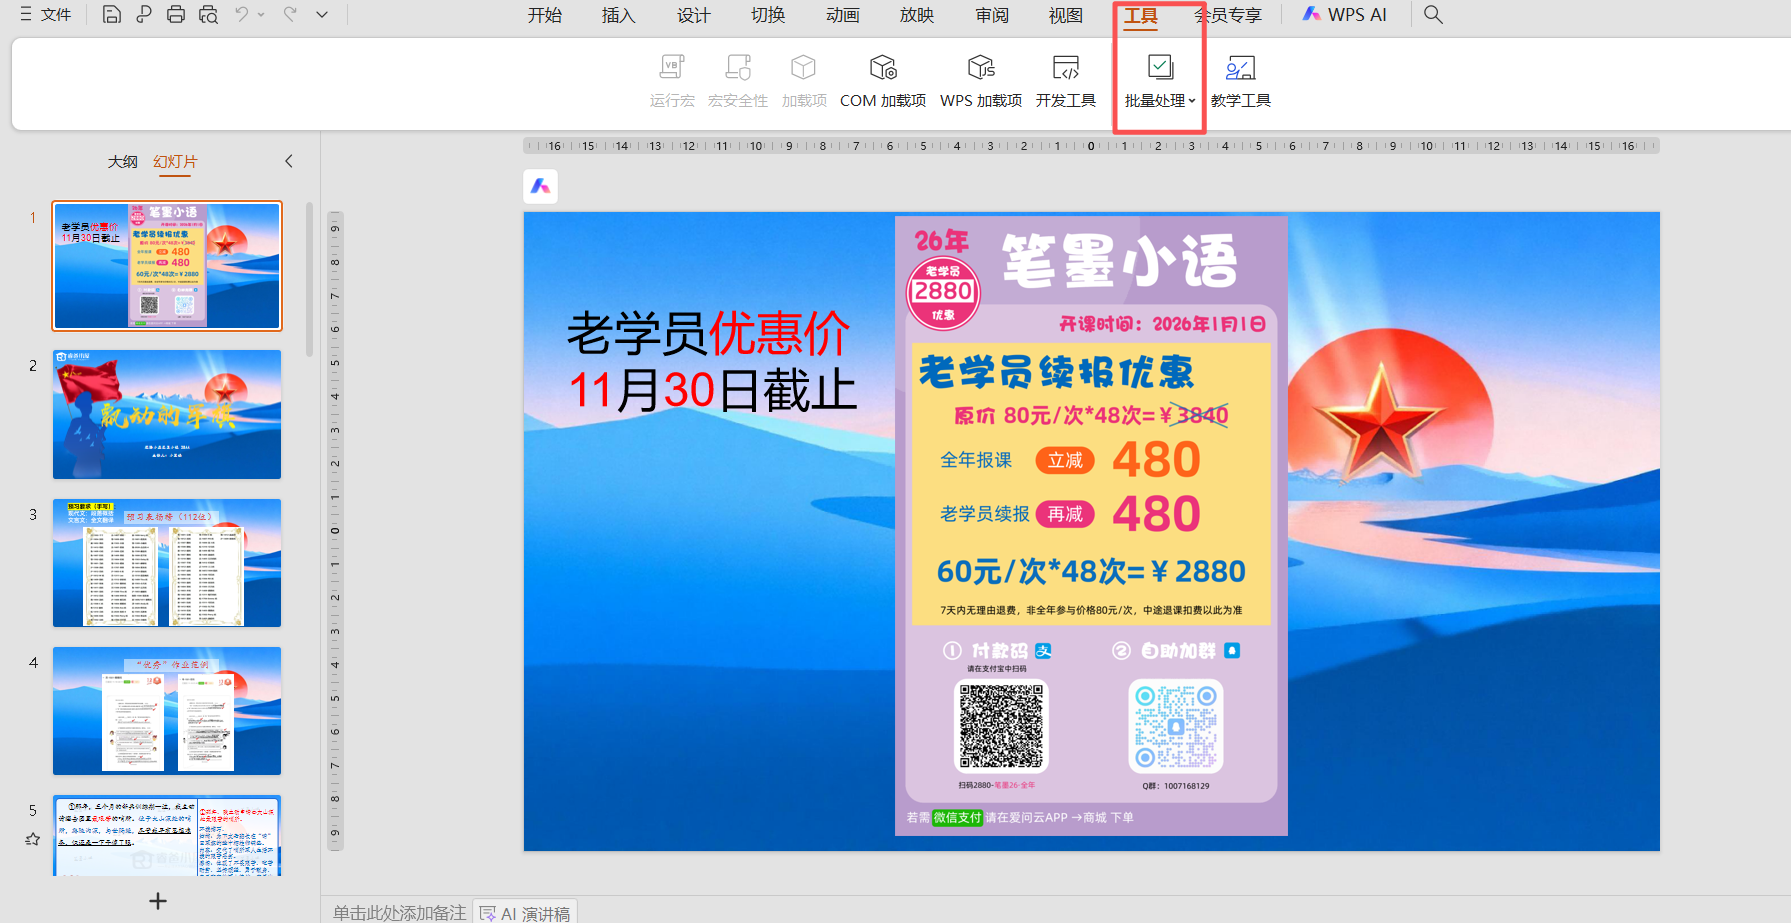This screenshot has width=1791, height=923.
Task: Open 开发工具 developer tools
Action: point(1066,81)
